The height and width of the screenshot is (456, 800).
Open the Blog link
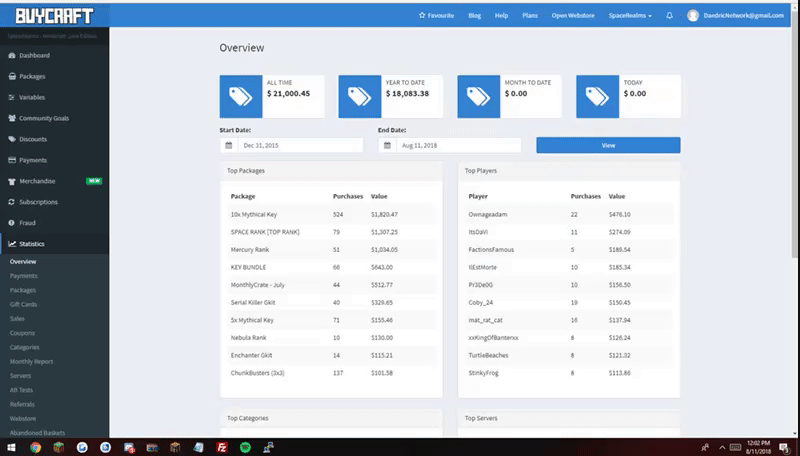click(474, 15)
